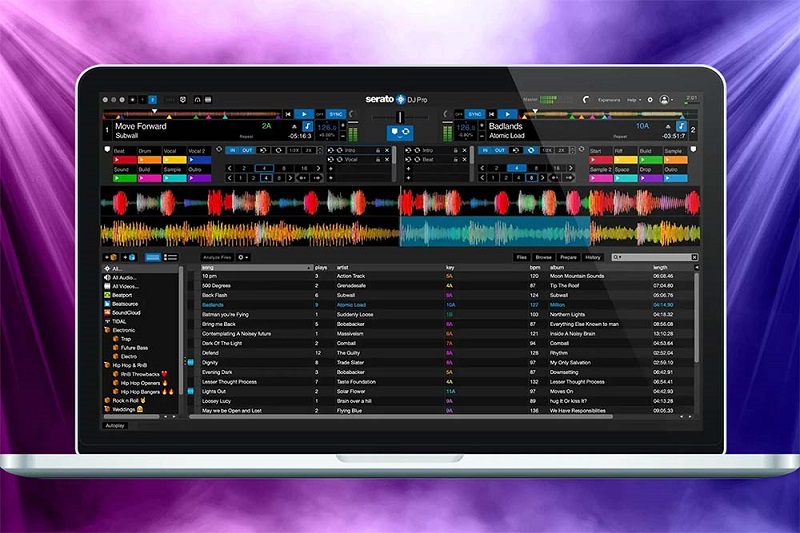Image resolution: width=800 pixels, height=533 pixels.
Task: Open the Files tab
Action: [521, 258]
